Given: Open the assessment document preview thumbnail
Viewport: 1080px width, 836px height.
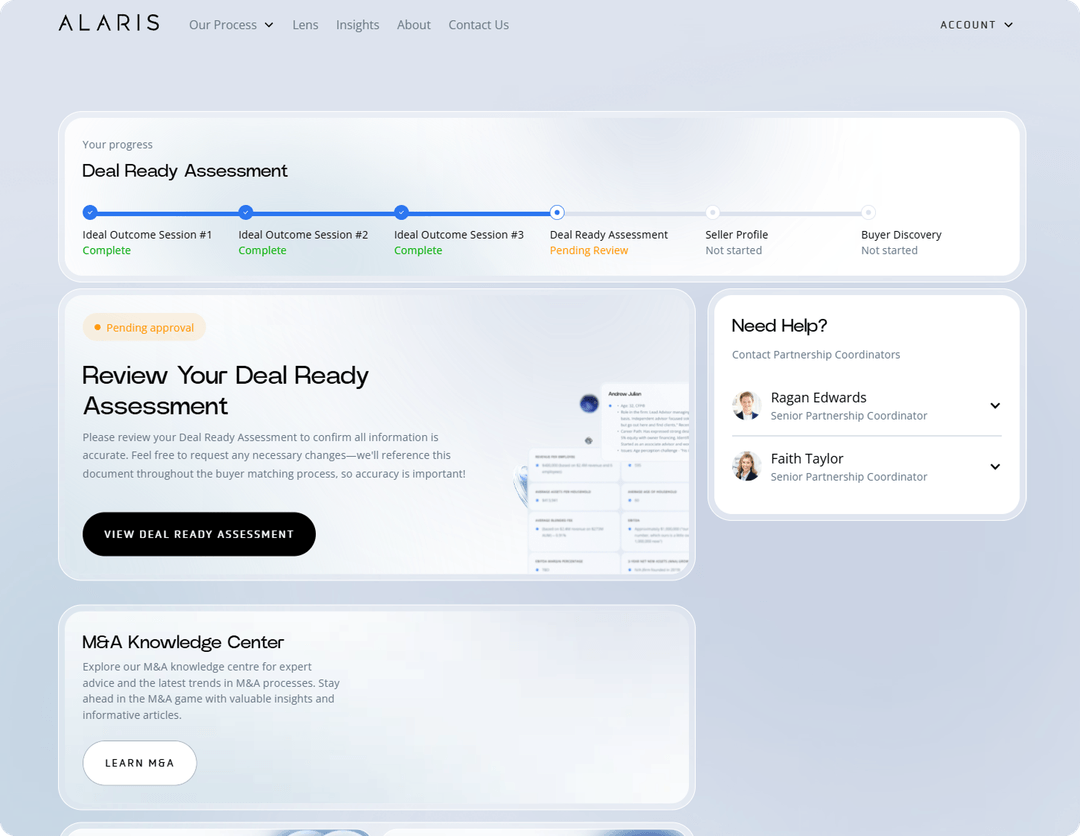Looking at the screenshot, I should 601,477.
